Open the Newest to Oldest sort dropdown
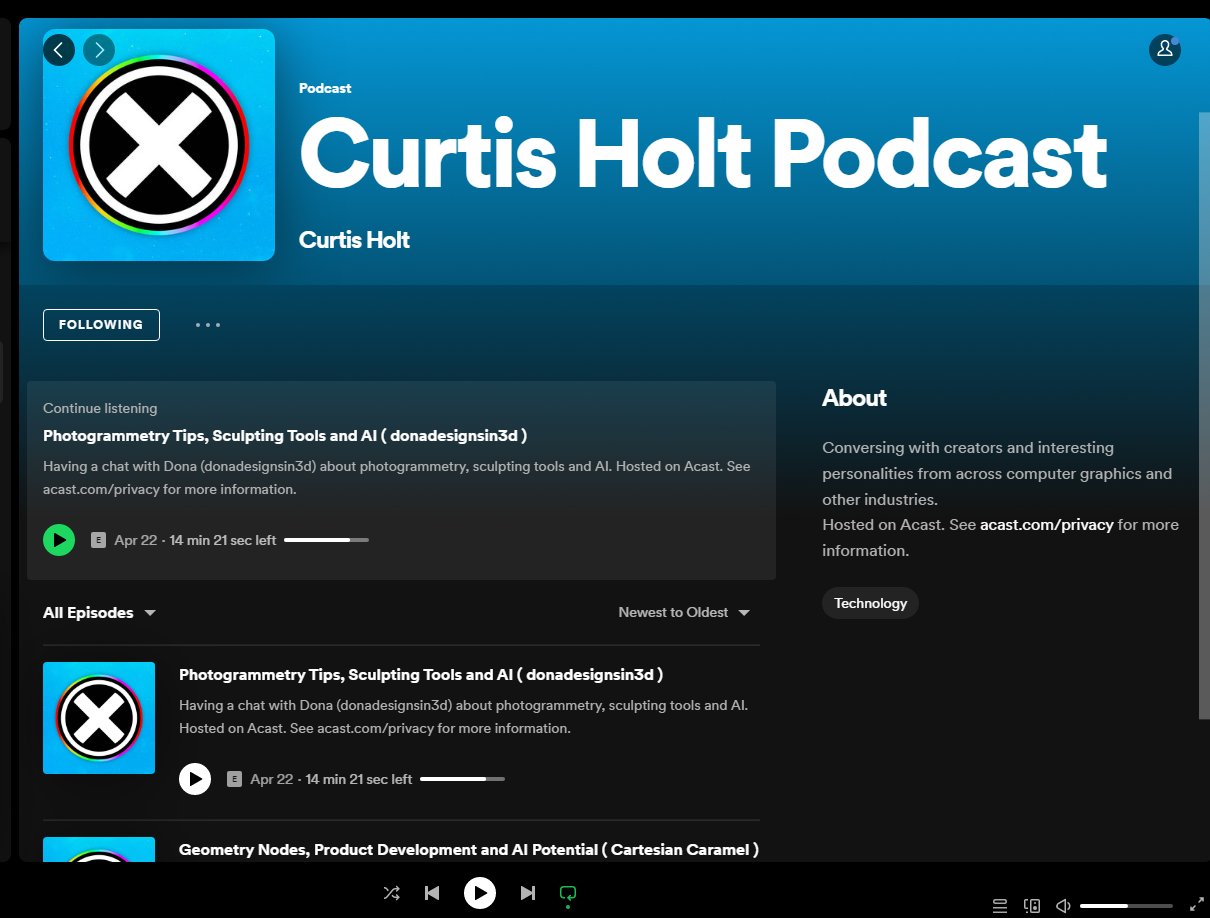 684,612
